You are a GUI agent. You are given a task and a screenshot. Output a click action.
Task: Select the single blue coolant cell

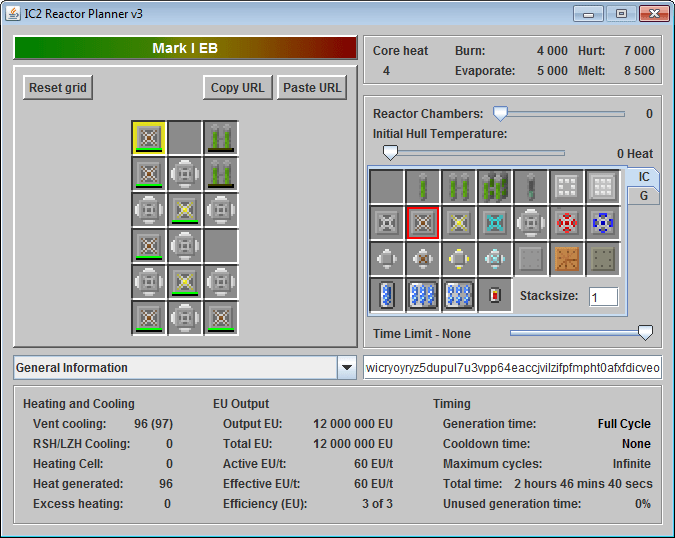387,295
